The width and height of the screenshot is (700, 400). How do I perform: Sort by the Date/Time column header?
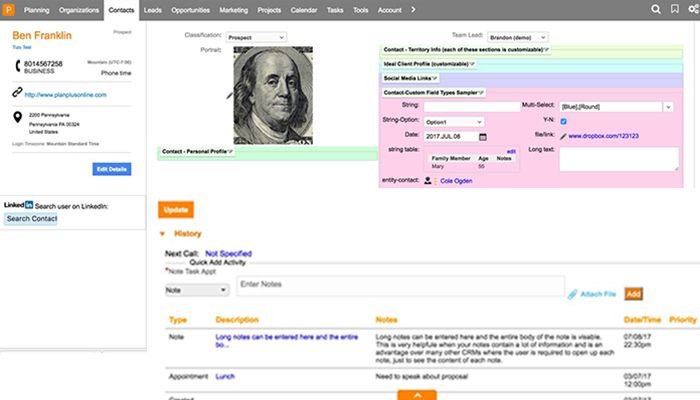(x=642, y=320)
